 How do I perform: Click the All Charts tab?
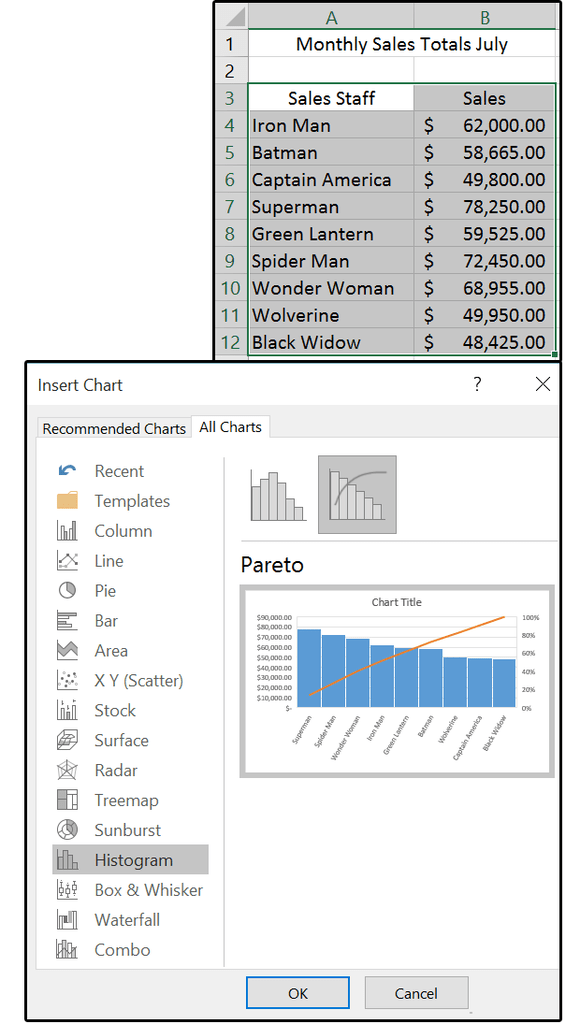tap(230, 427)
